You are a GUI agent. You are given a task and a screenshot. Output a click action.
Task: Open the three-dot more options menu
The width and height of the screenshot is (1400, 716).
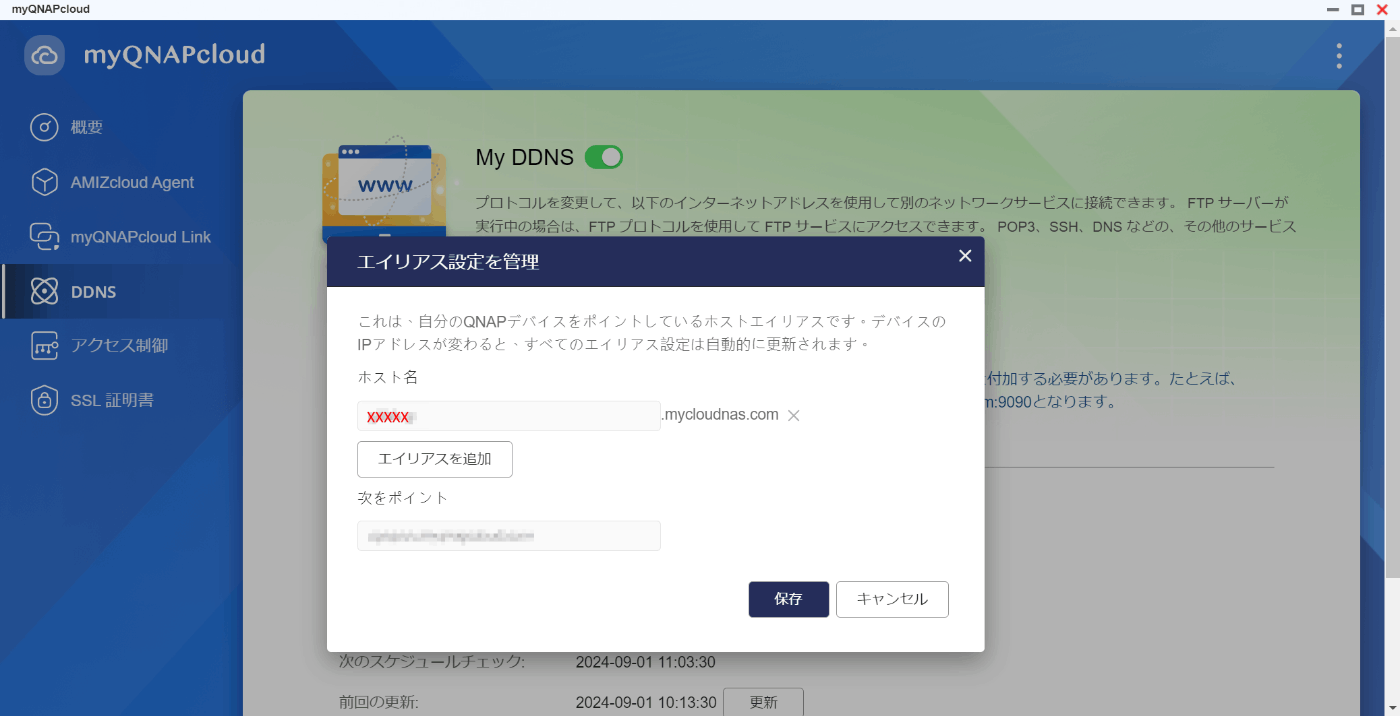click(x=1339, y=56)
